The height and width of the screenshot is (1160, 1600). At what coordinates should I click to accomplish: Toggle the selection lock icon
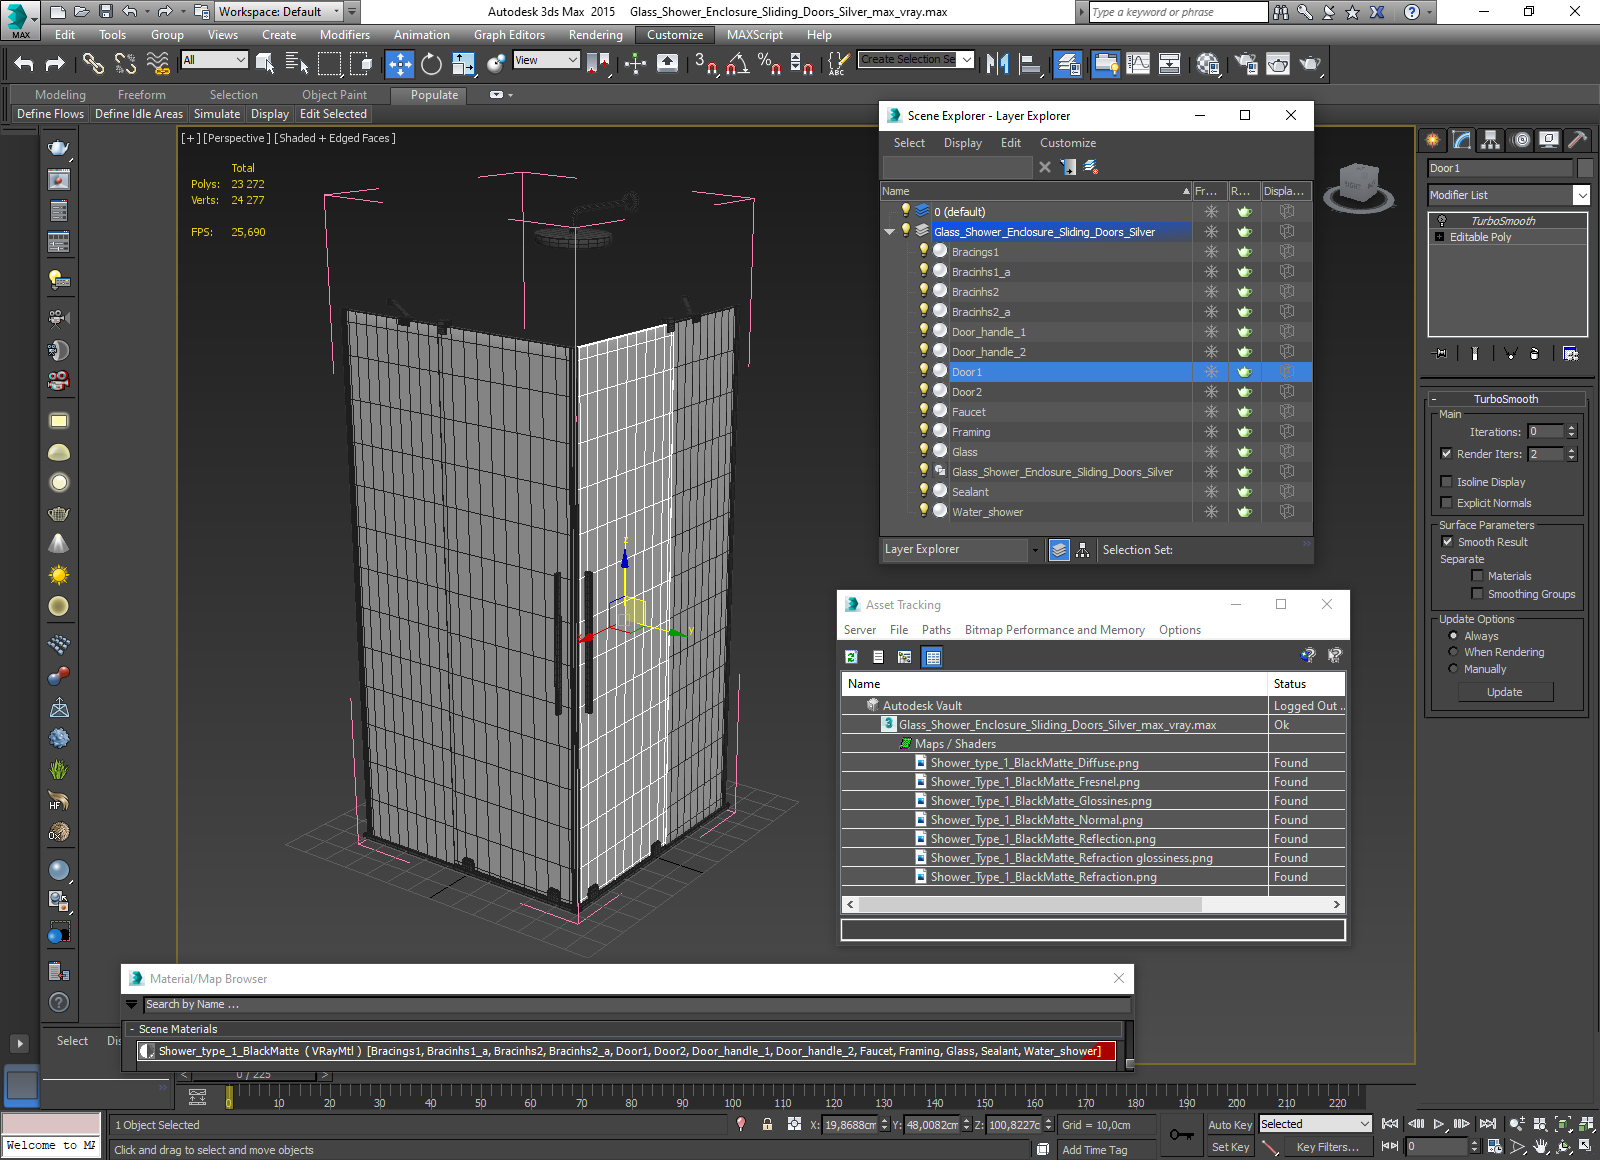click(x=767, y=1124)
